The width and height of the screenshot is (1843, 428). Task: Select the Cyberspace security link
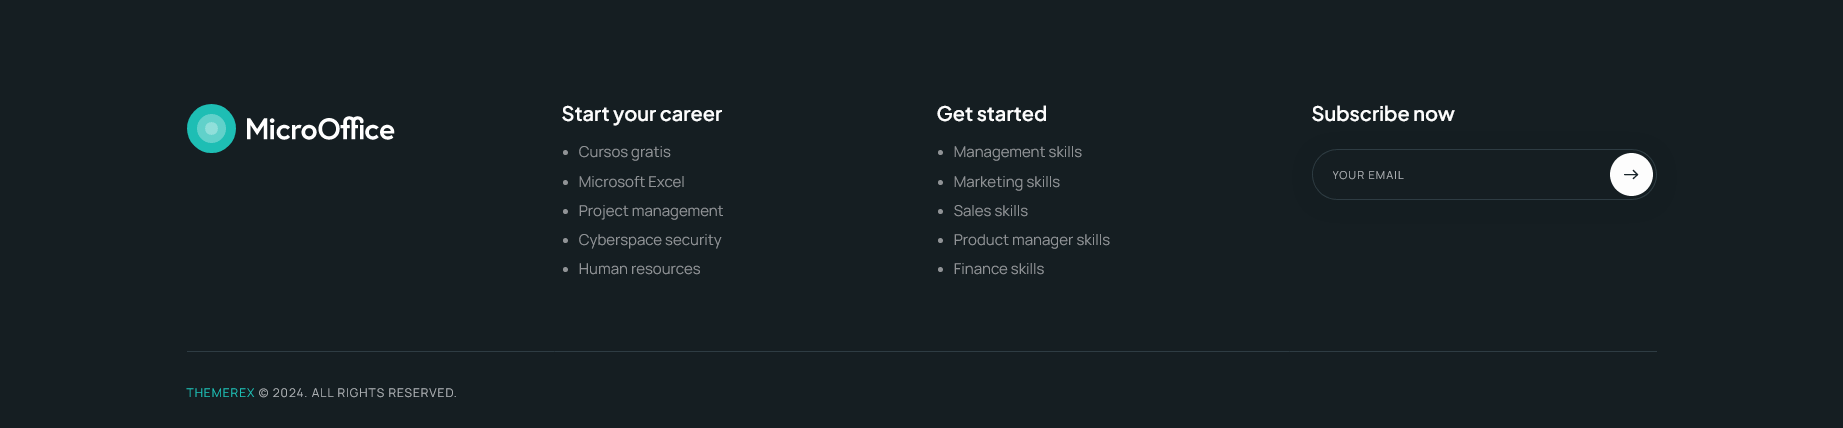649,240
